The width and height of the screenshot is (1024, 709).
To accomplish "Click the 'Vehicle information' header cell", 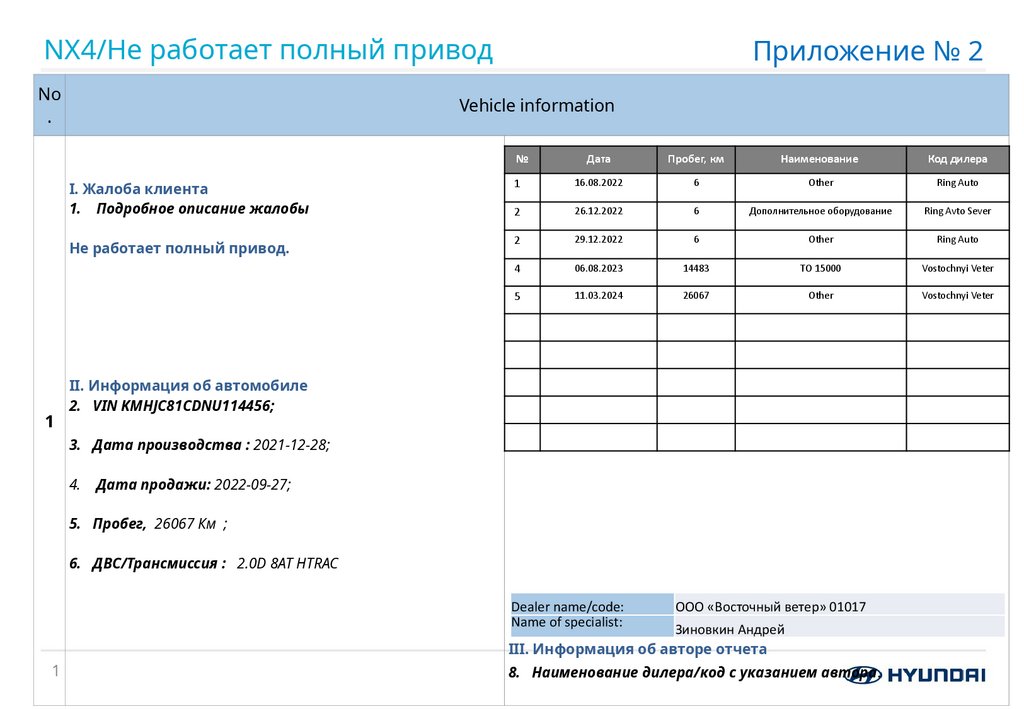I will (537, 105).
